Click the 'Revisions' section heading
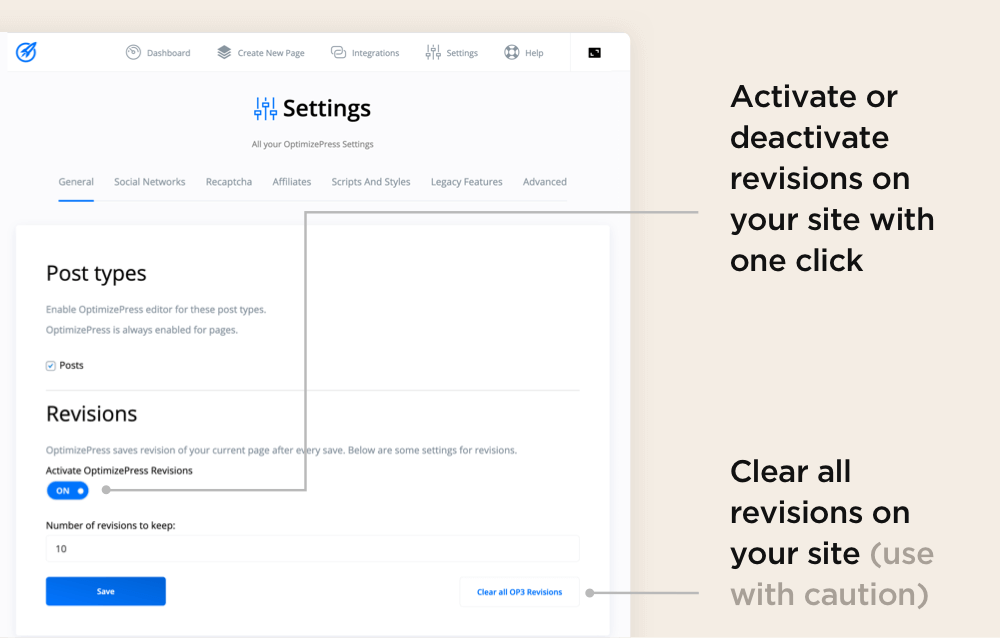The height and width of the screenshot is (638, 1000). 92,414
